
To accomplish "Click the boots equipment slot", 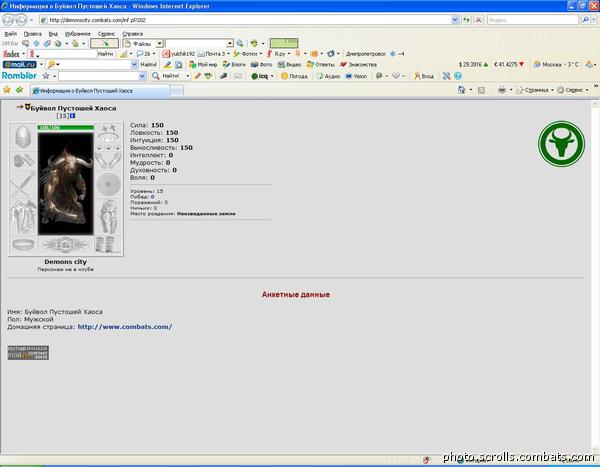I will point(108,245).
